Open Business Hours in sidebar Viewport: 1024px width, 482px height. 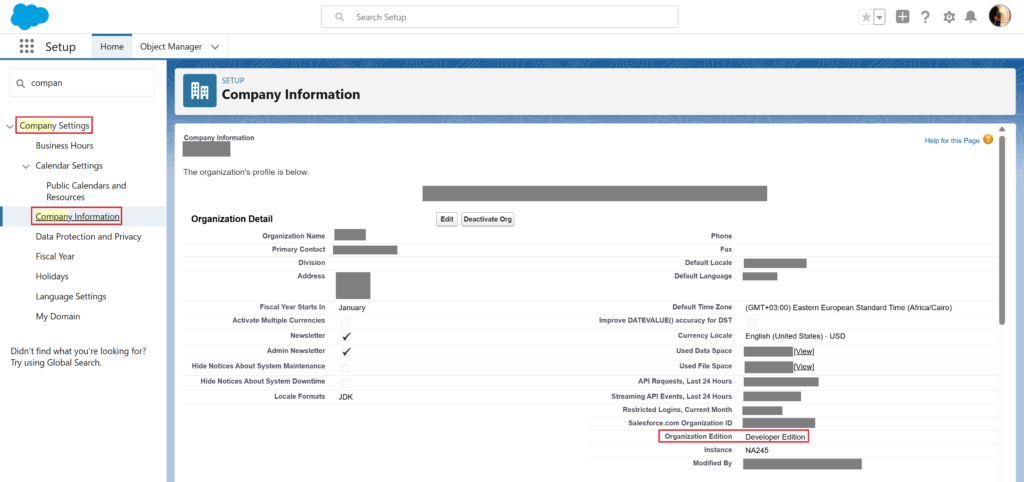point(65,146)
